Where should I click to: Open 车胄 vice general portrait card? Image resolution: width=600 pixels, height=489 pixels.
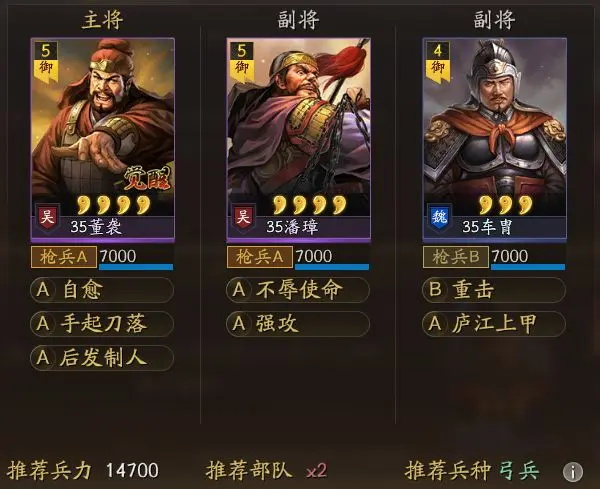[x=494, y=140]
